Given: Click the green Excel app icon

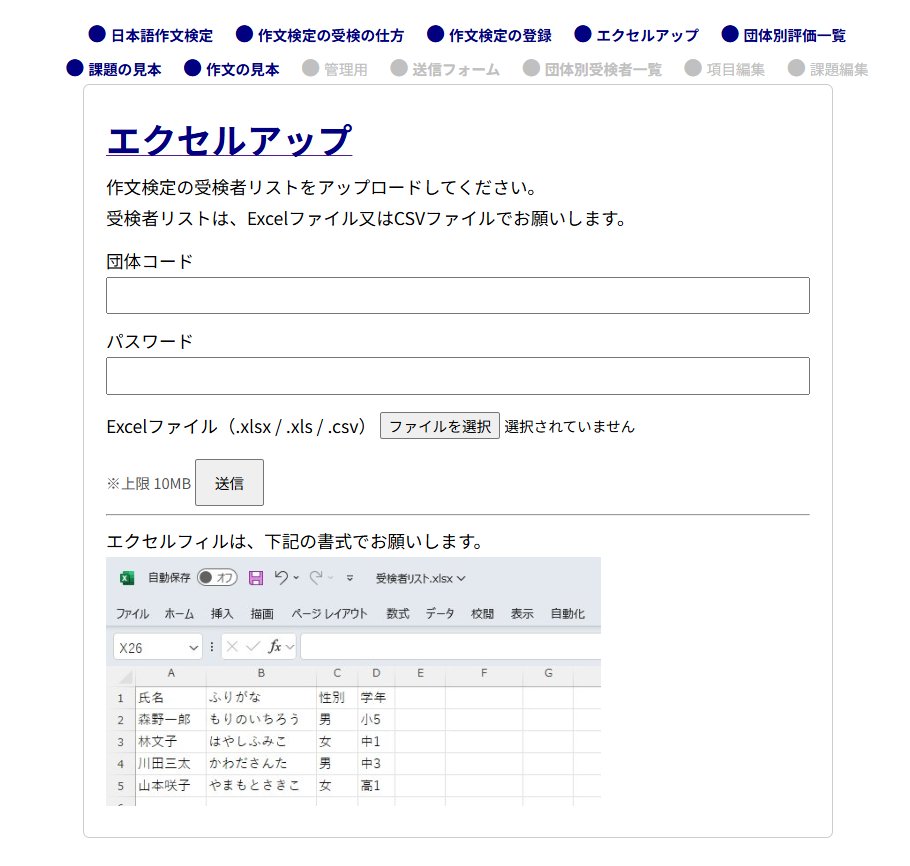Looking at the screenshot, I should pos(127,578).
